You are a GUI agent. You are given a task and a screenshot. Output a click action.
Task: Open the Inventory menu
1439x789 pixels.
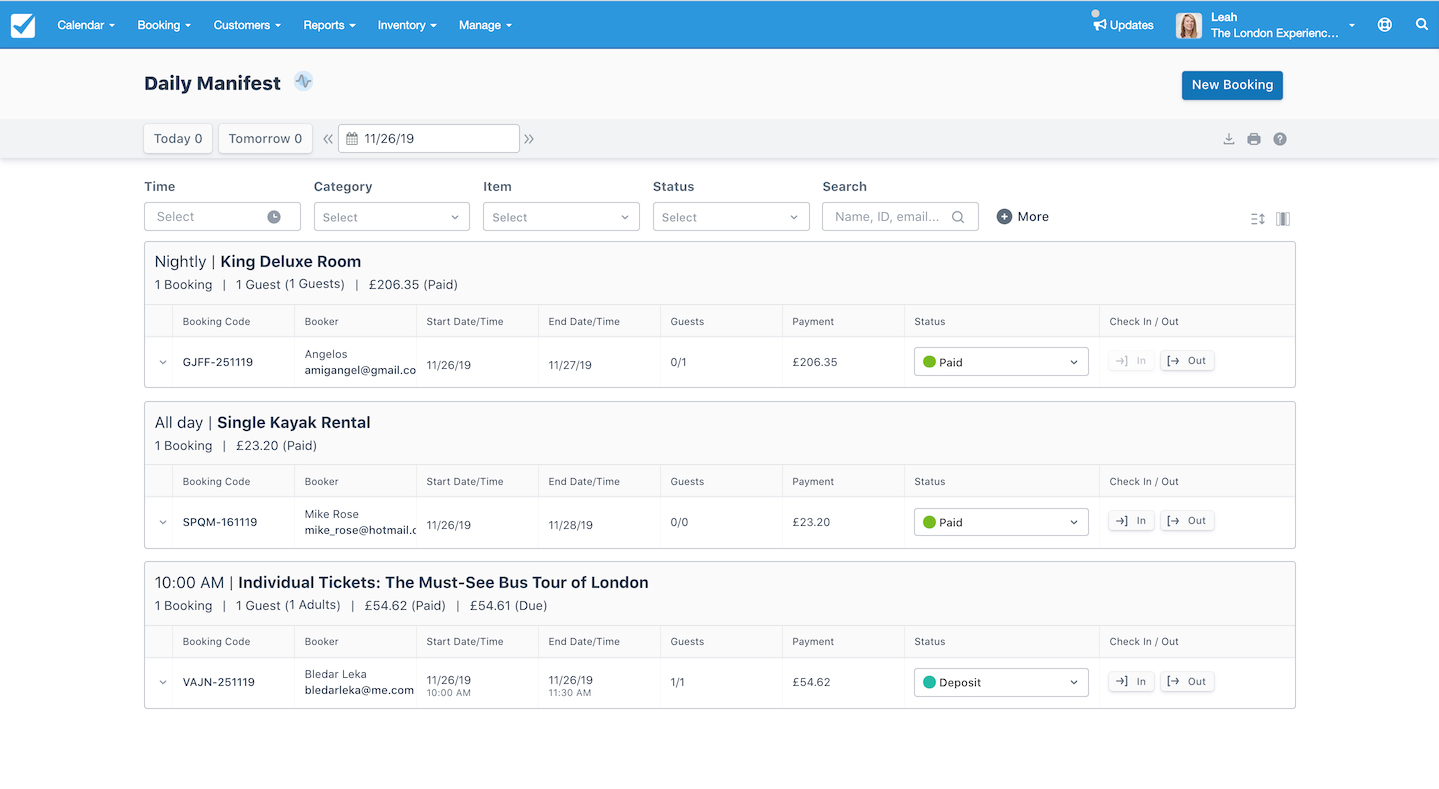pyautogui.click(x=407, y=25)
